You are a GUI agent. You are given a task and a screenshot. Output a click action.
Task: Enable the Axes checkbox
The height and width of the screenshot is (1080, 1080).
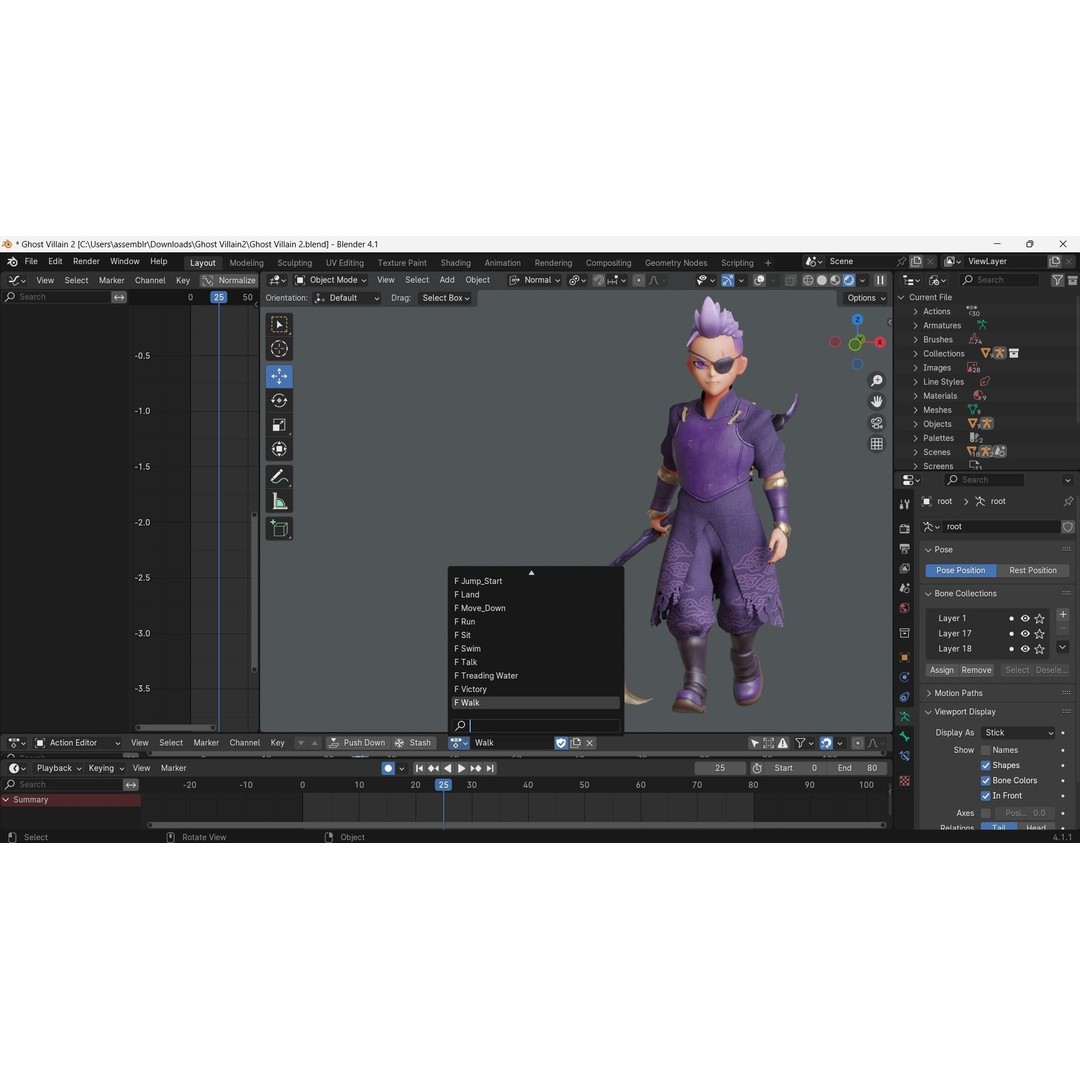986,813
